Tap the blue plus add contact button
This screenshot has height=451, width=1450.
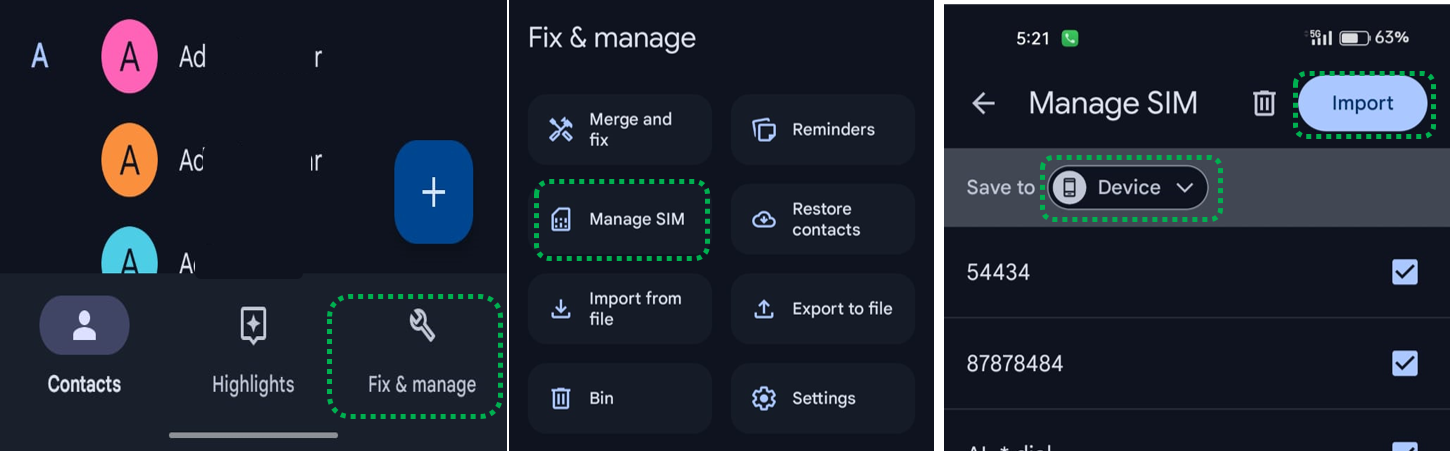tap(433, 192)
